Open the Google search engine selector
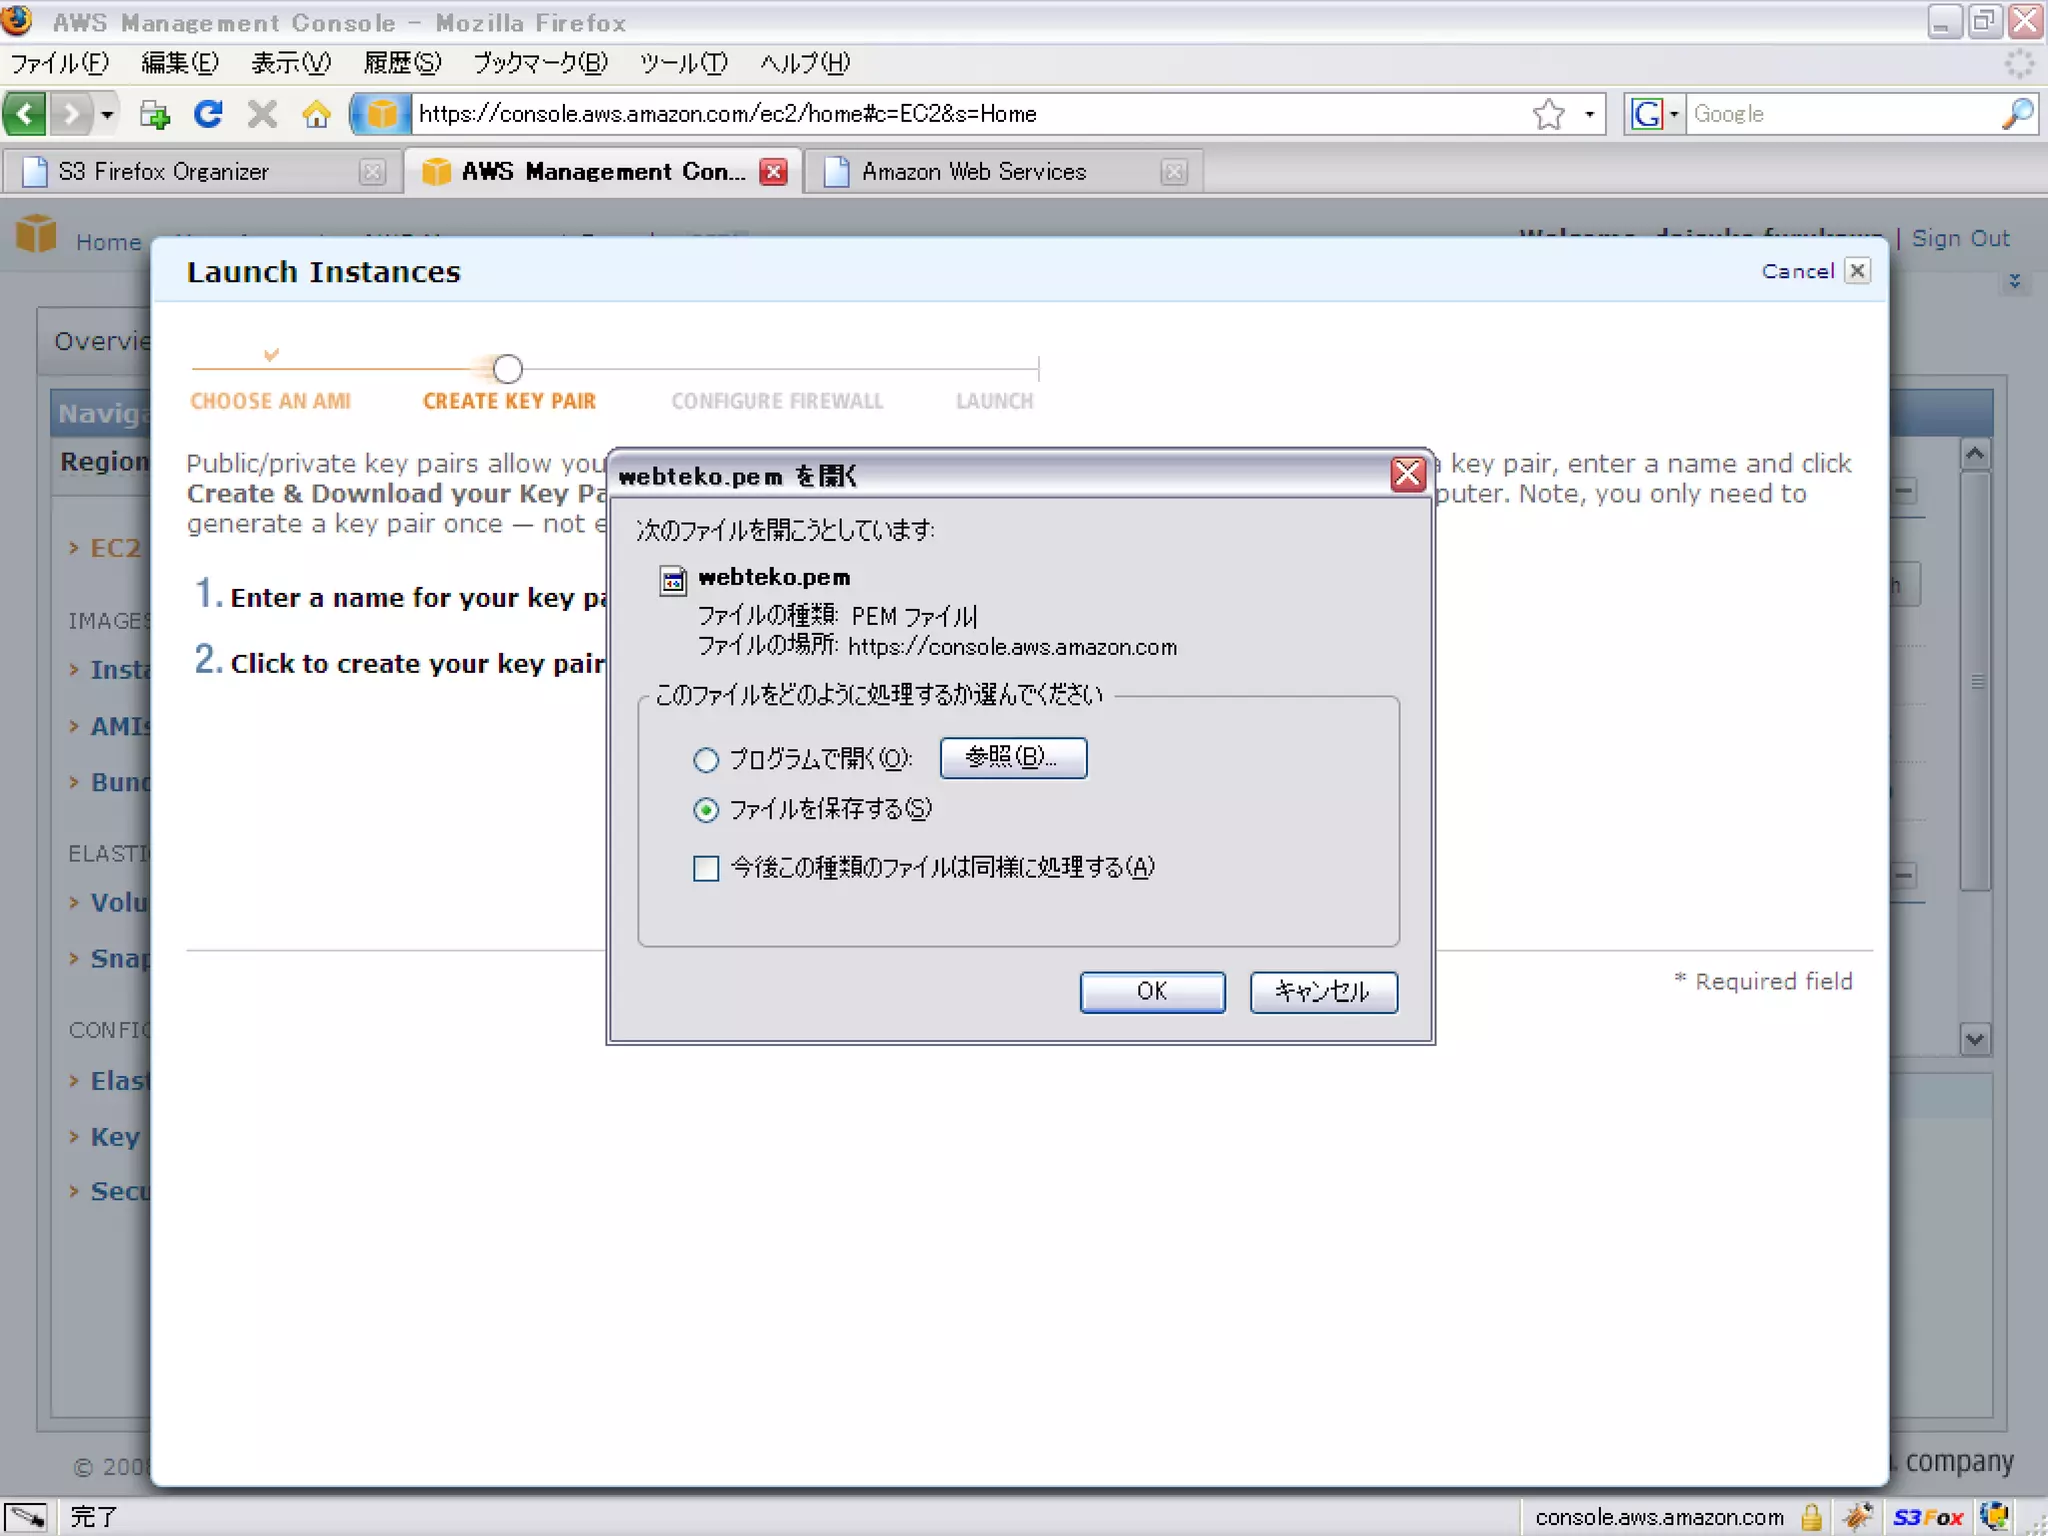 pyautogui.click(x=1655, y=114)
